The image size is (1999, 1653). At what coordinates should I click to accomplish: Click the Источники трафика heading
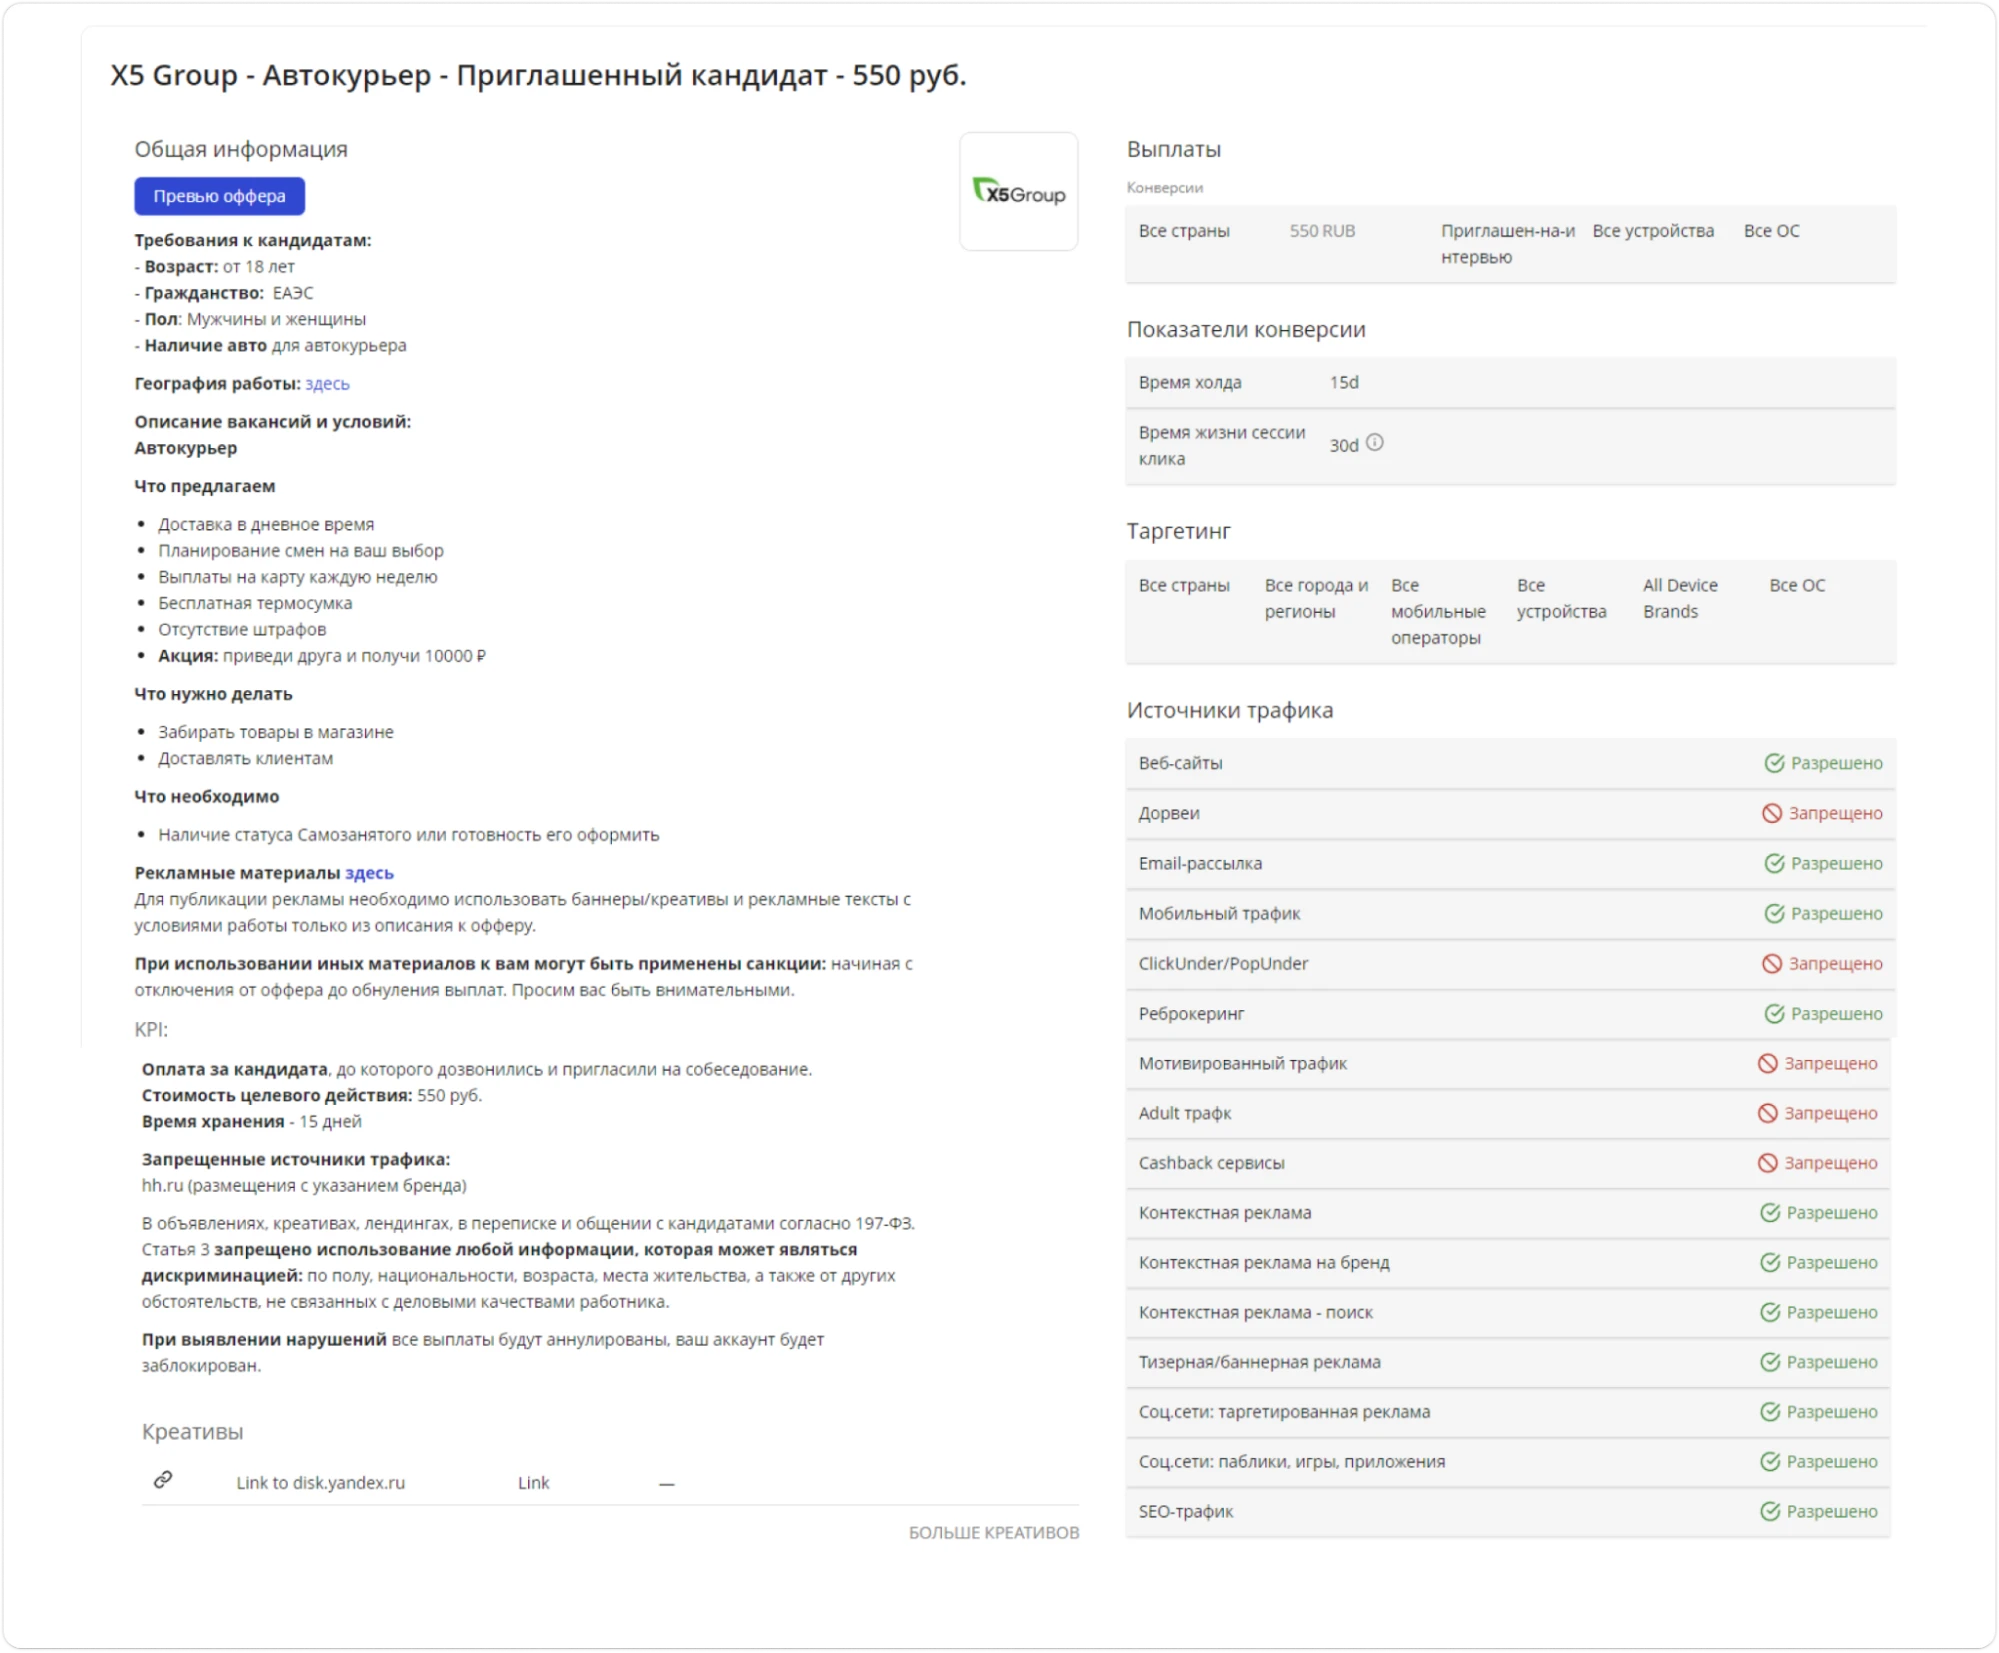coord(1229,710)
